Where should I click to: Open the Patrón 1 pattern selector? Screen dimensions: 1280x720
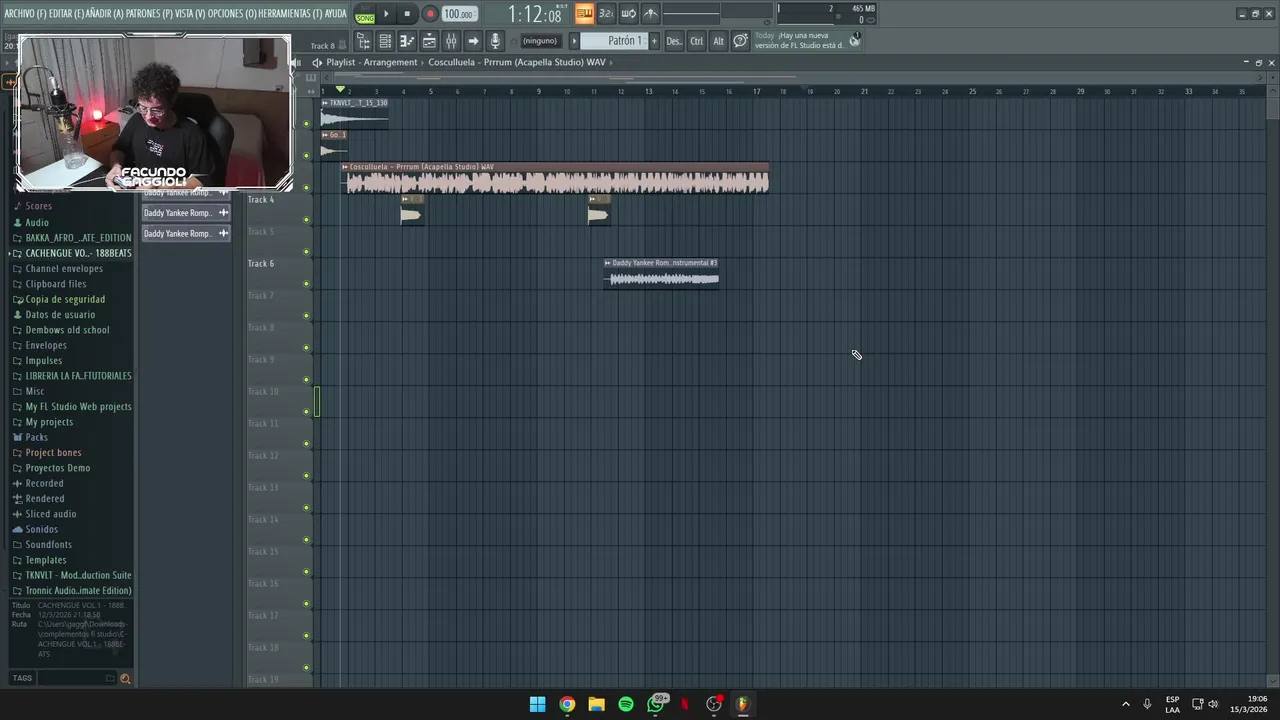pyautogui.click(x=614, y=41)
